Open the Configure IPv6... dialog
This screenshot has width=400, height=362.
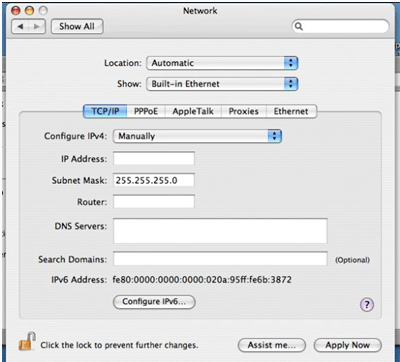click(x=154, y=302)
